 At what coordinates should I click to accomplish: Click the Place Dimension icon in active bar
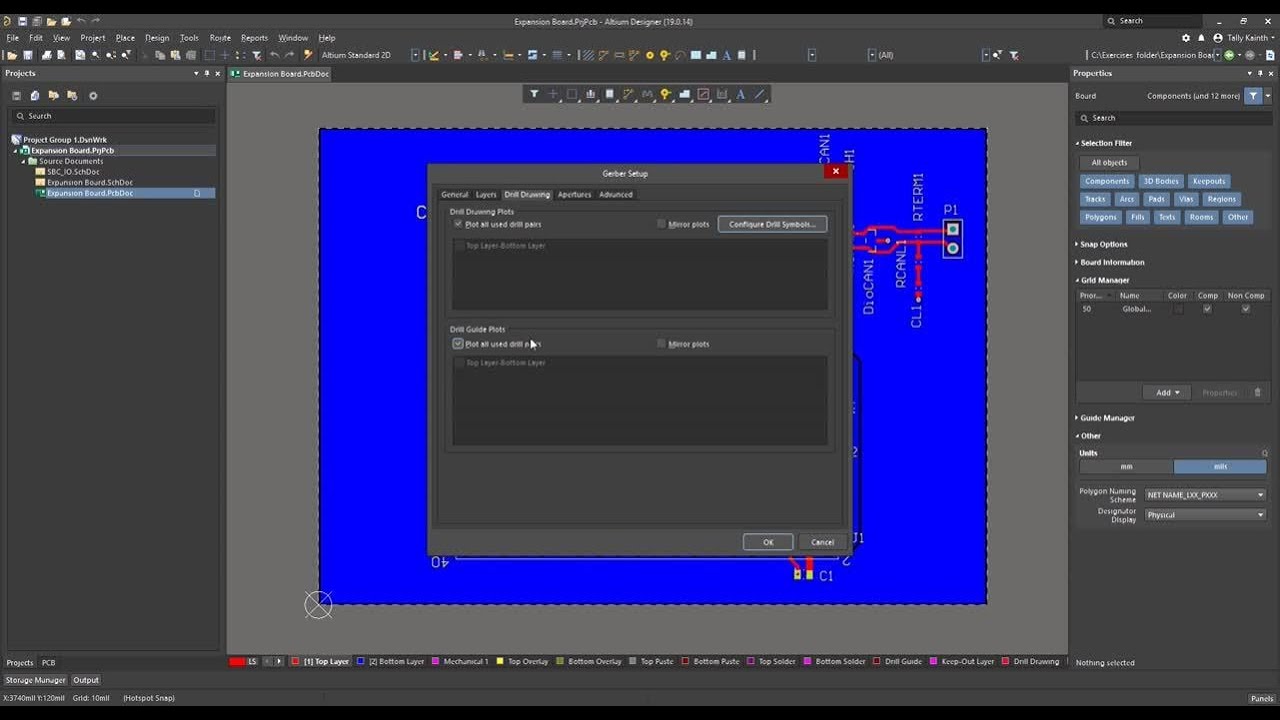pyautogui.click(x=722, y=94)
